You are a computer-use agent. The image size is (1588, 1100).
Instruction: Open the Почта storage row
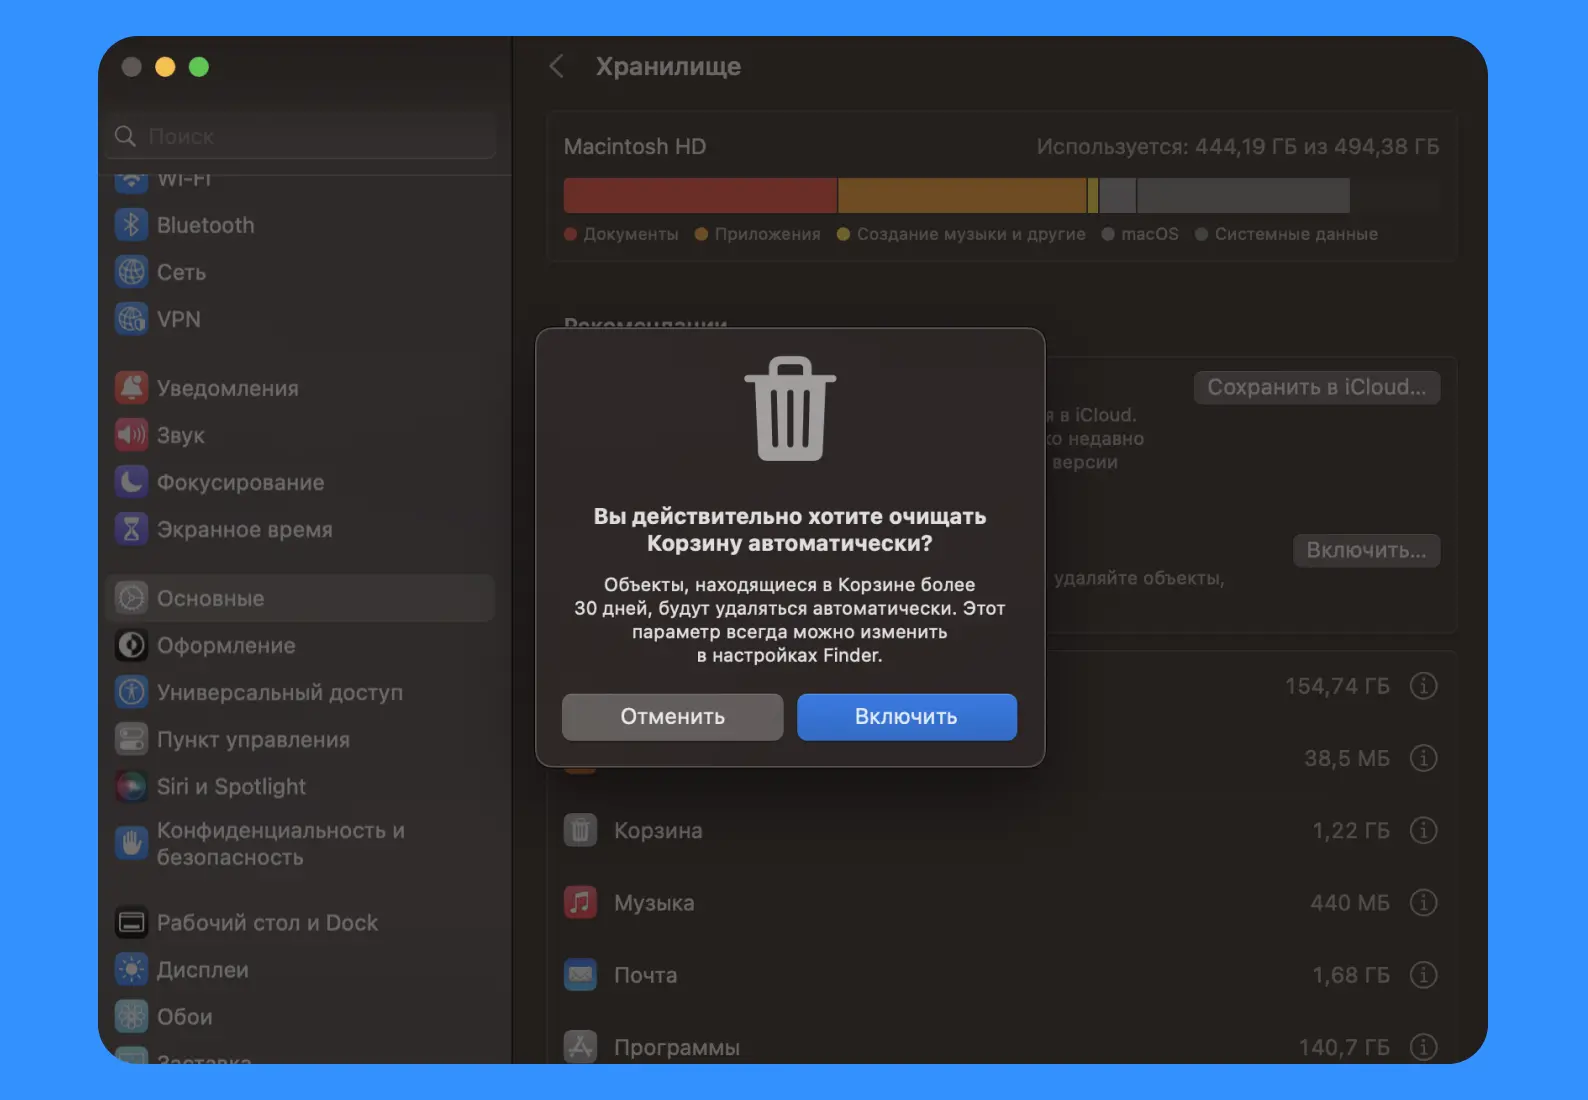point(1000,975)
